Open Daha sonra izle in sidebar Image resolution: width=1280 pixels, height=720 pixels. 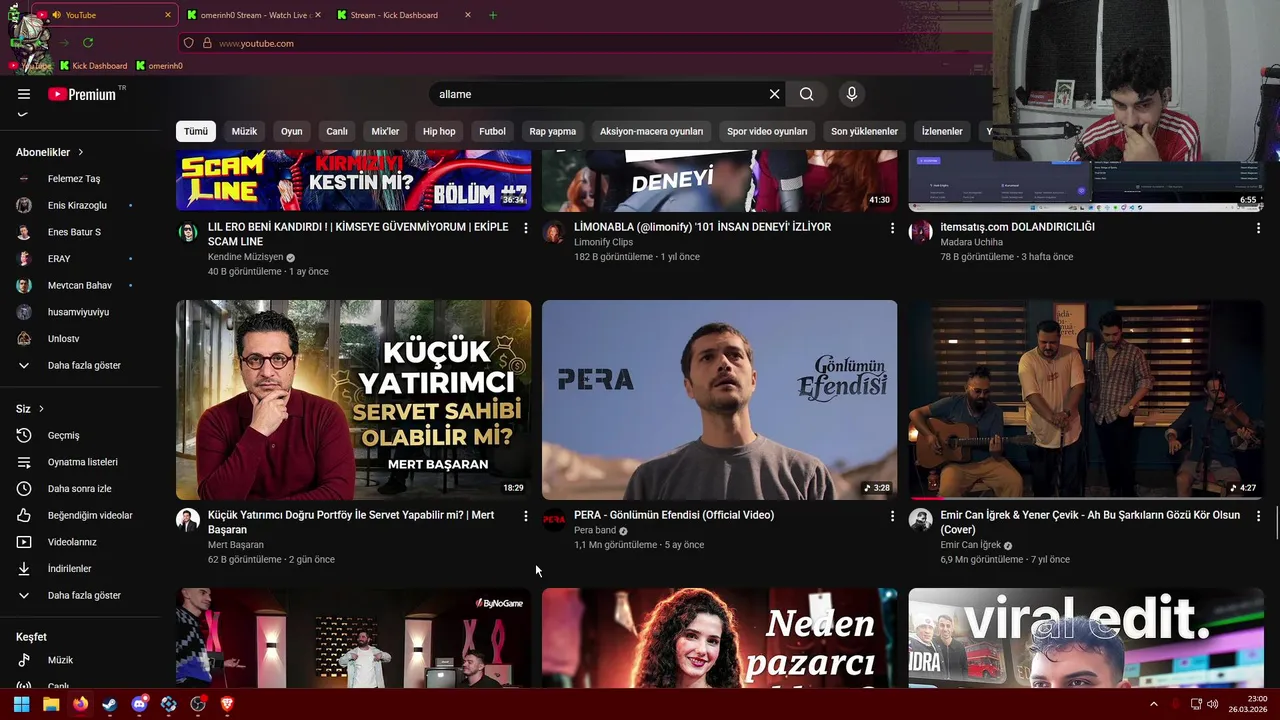(x=80, y=489)
